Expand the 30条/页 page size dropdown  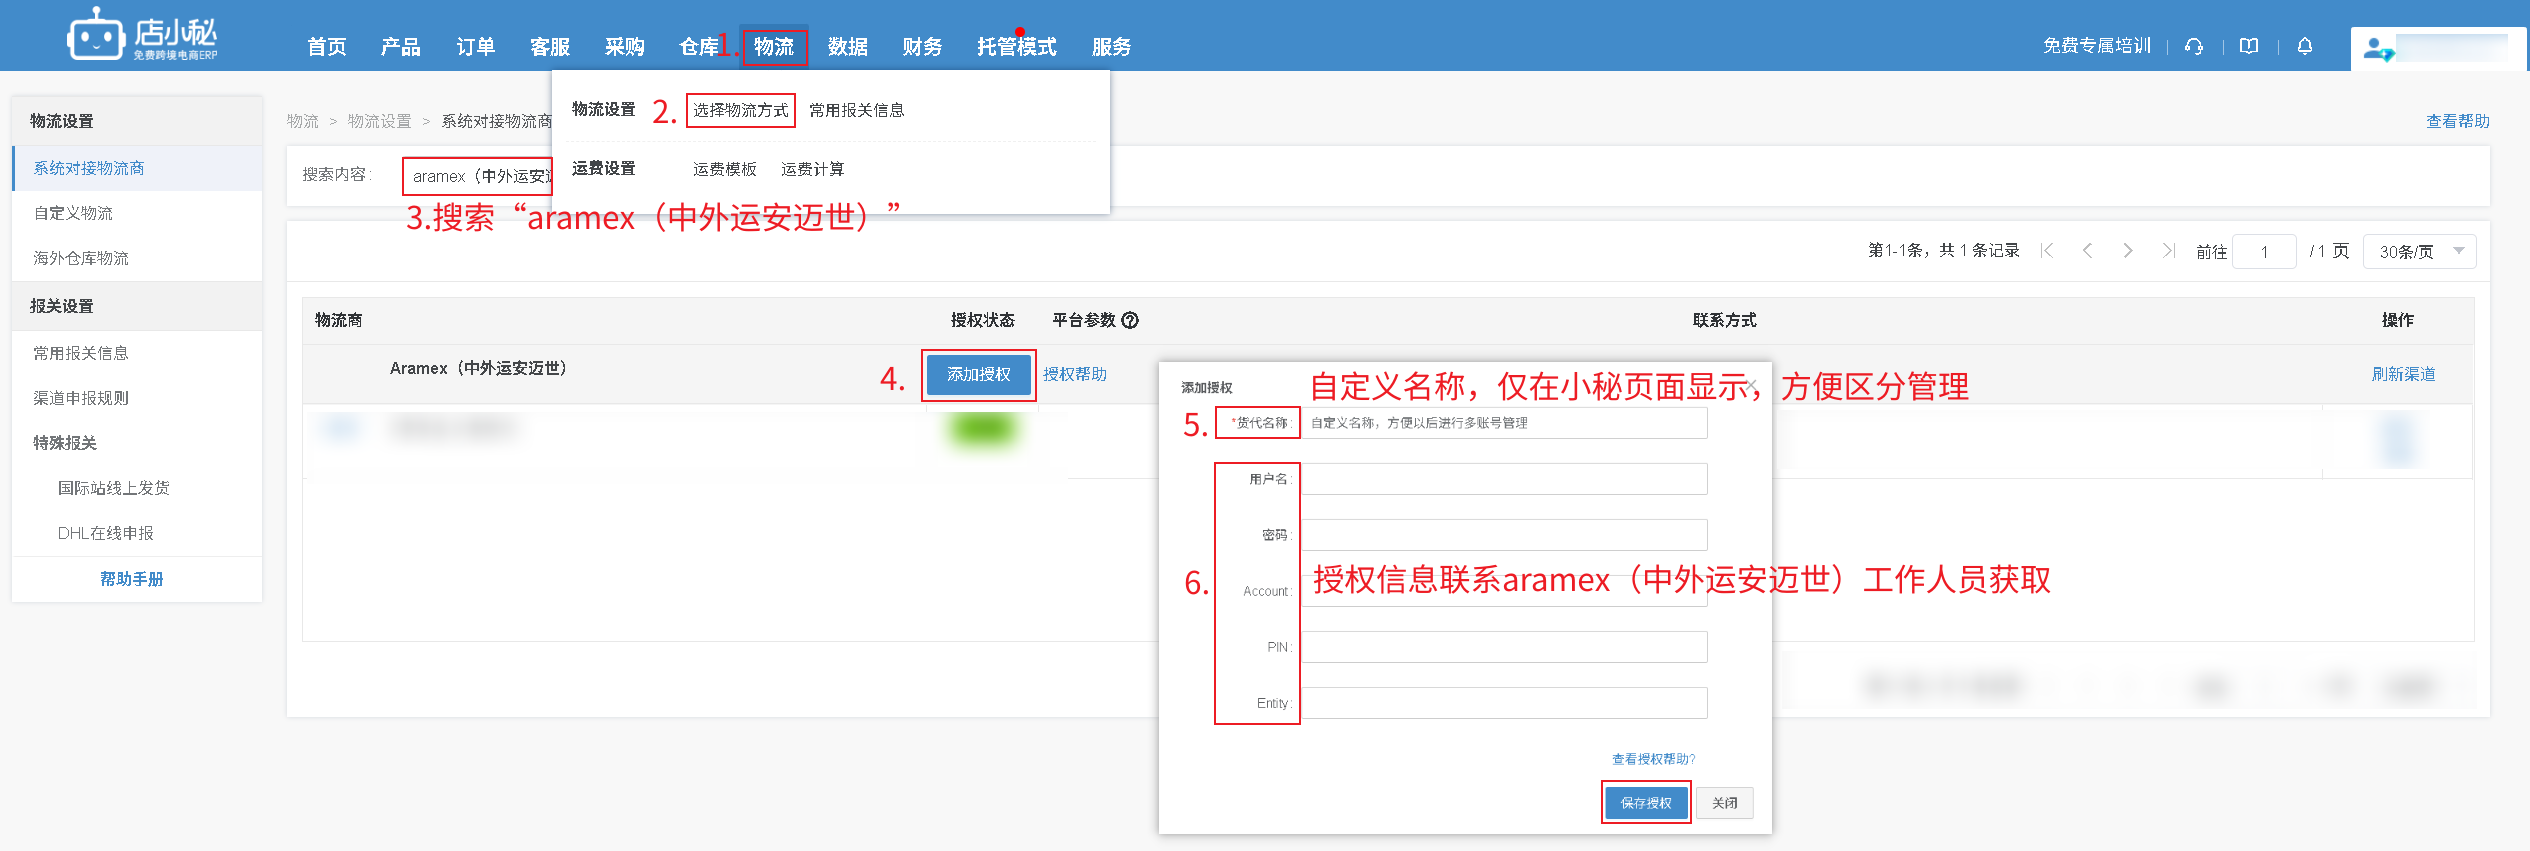pyautogui.click(x=2419, y=251)
